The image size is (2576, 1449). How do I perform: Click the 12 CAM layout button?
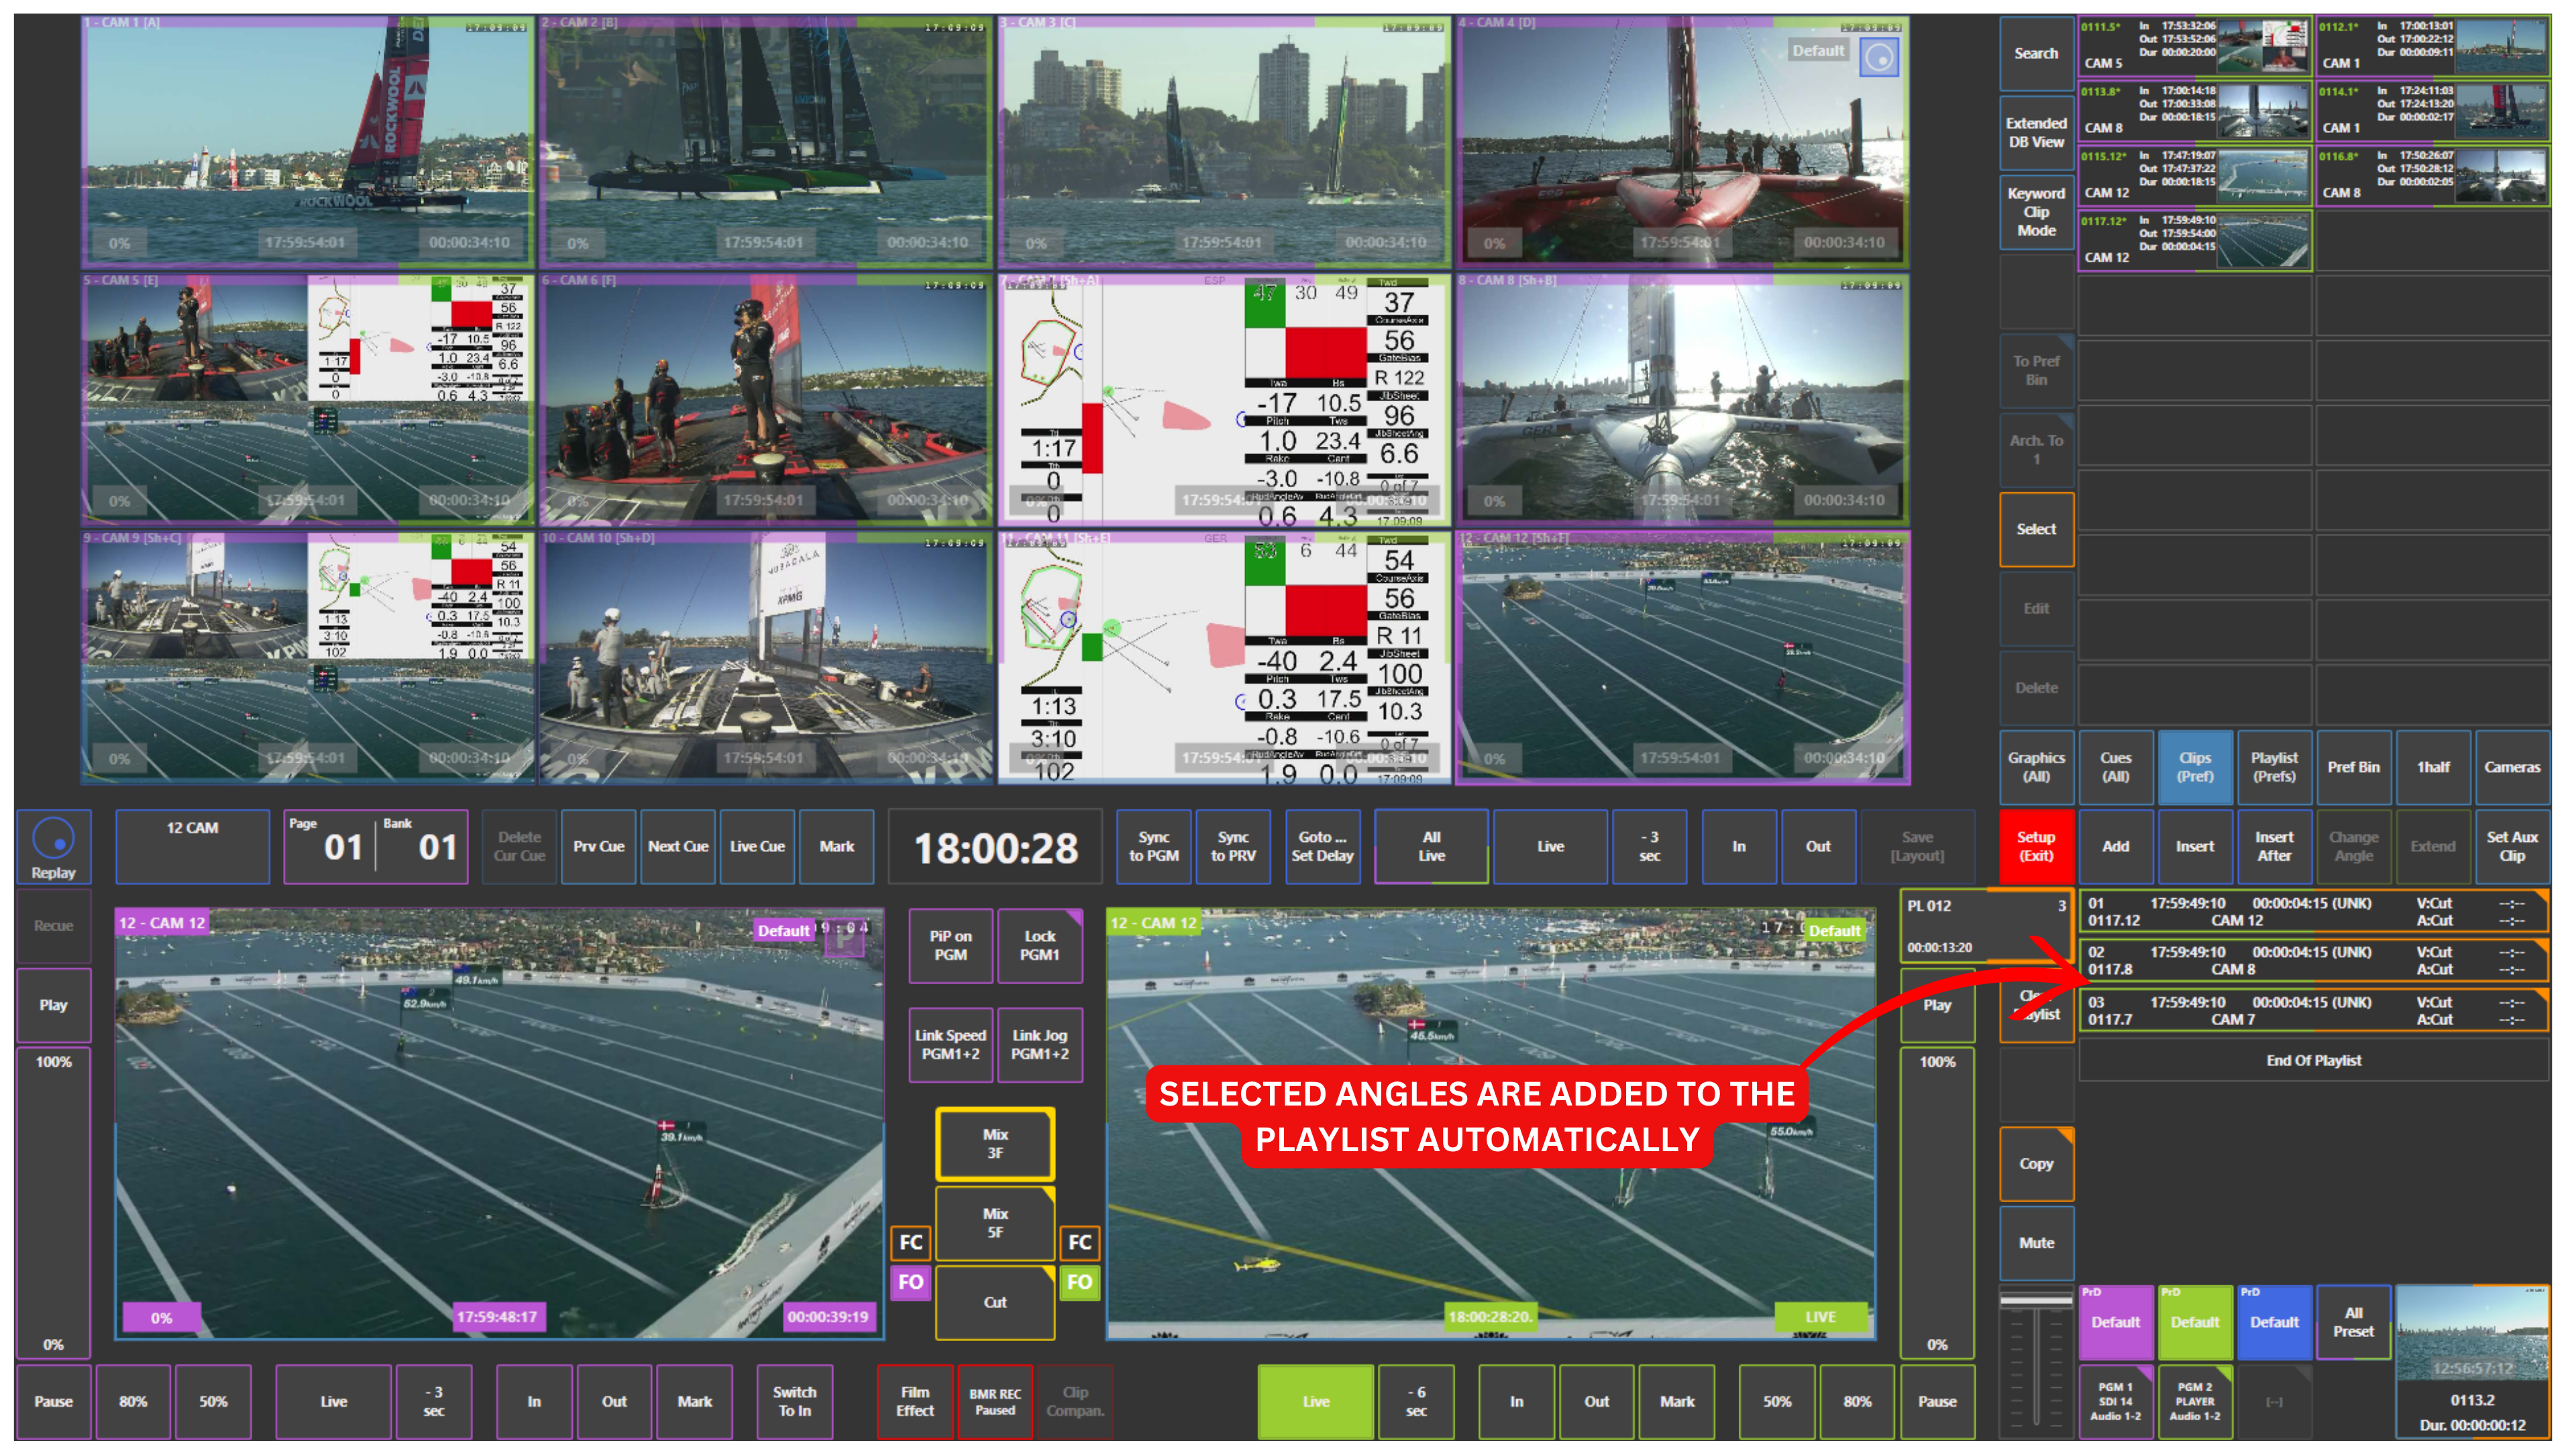tap(192, 846)
